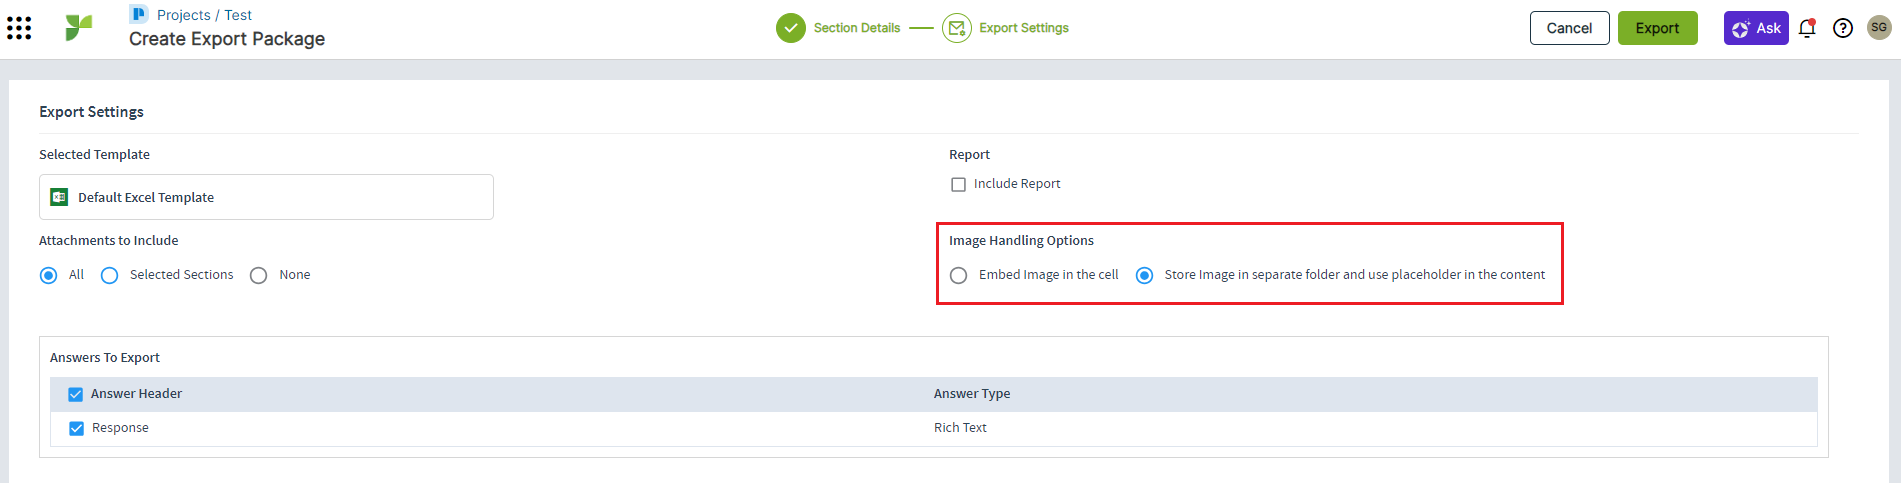Uncheck the Response checkbox
1901x483 pixels.
point(76,428)
